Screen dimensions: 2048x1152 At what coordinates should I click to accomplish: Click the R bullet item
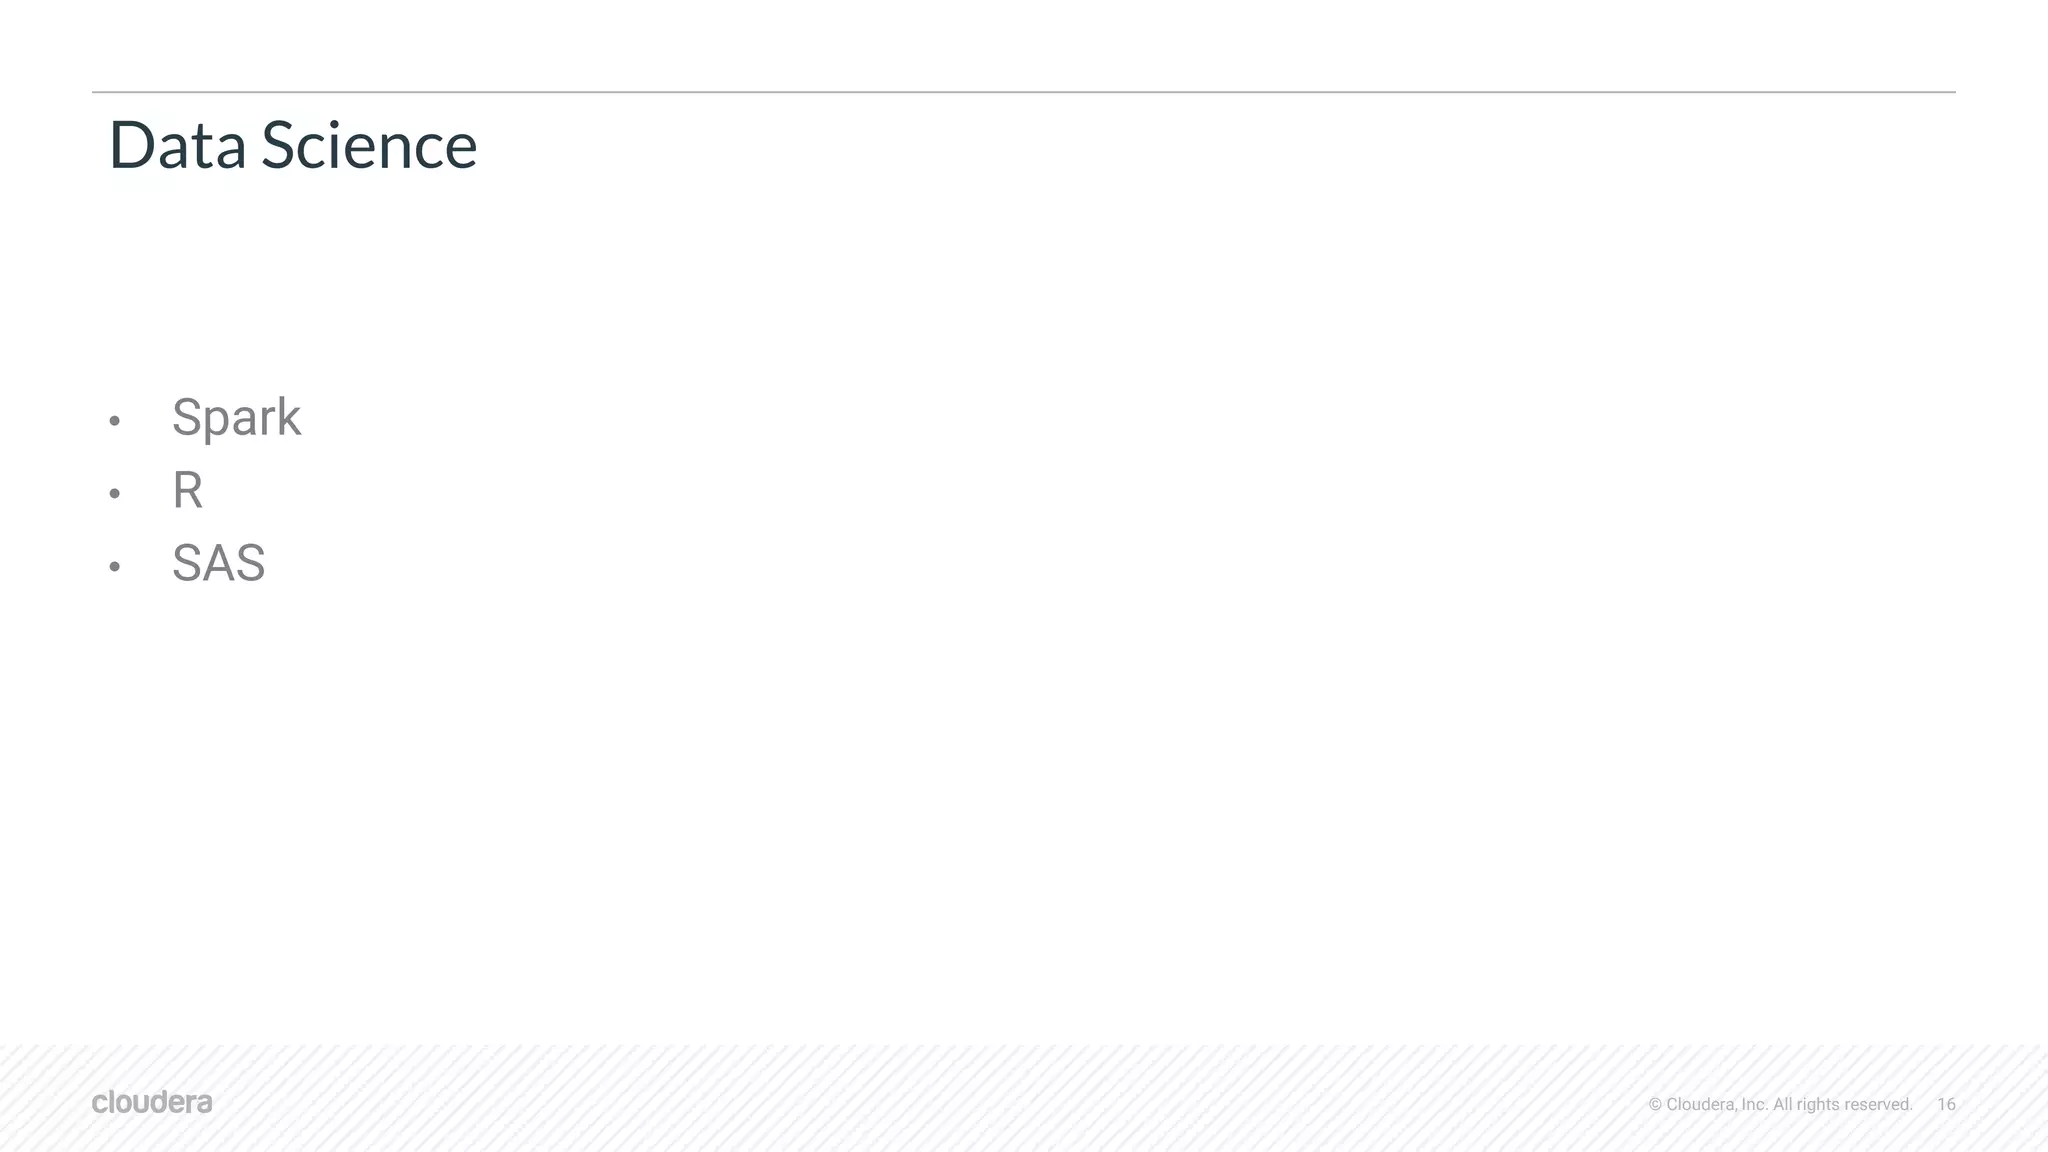pos(188,490)
